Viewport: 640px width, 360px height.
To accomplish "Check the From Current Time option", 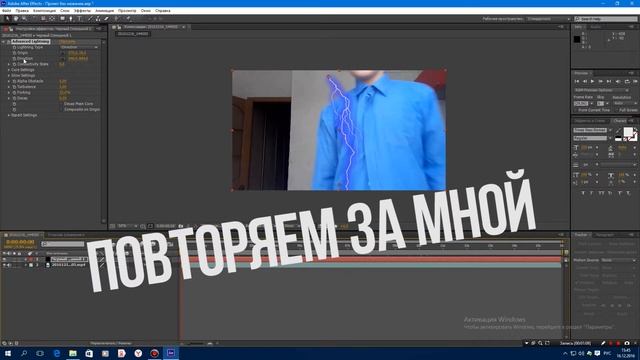I will pos(576,110).
